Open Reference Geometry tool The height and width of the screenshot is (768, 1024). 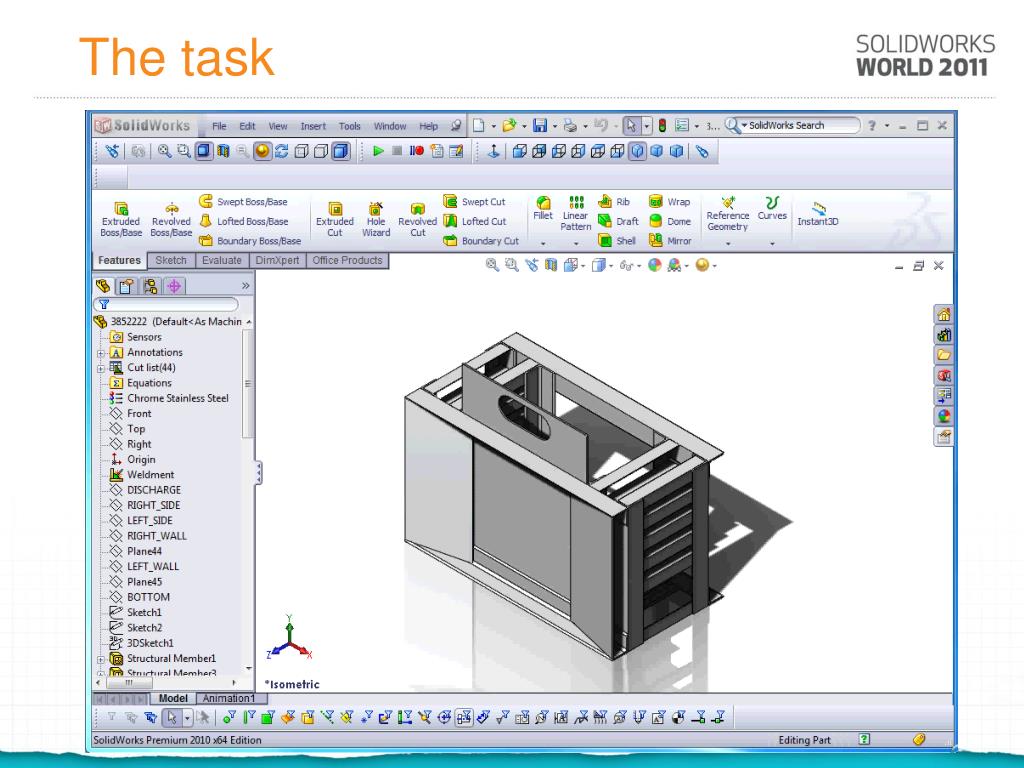pyautogui.click(x=728, y=214)
